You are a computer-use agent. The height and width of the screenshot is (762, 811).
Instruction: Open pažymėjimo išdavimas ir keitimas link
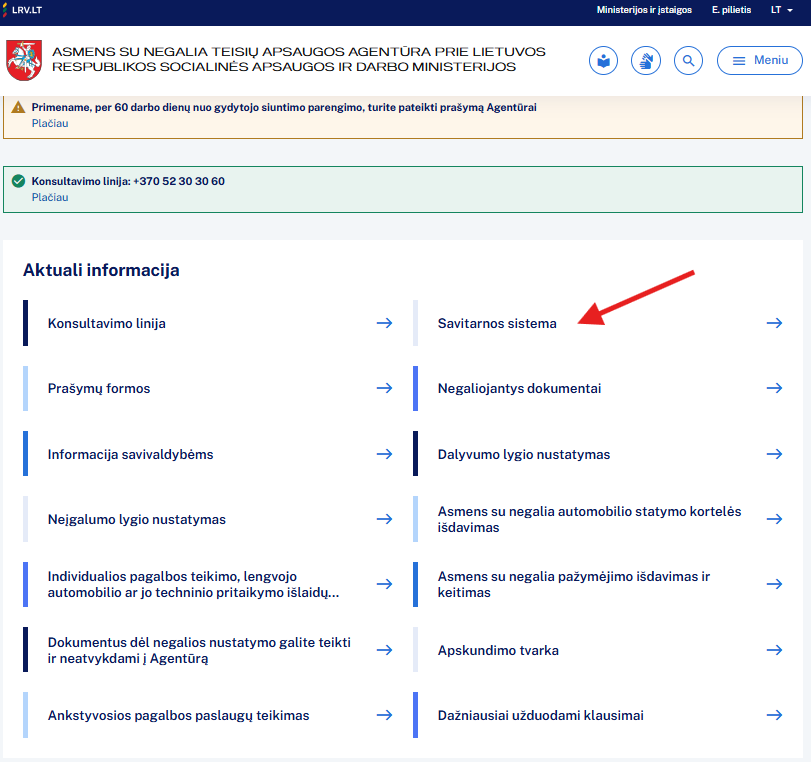pos(574,584)
